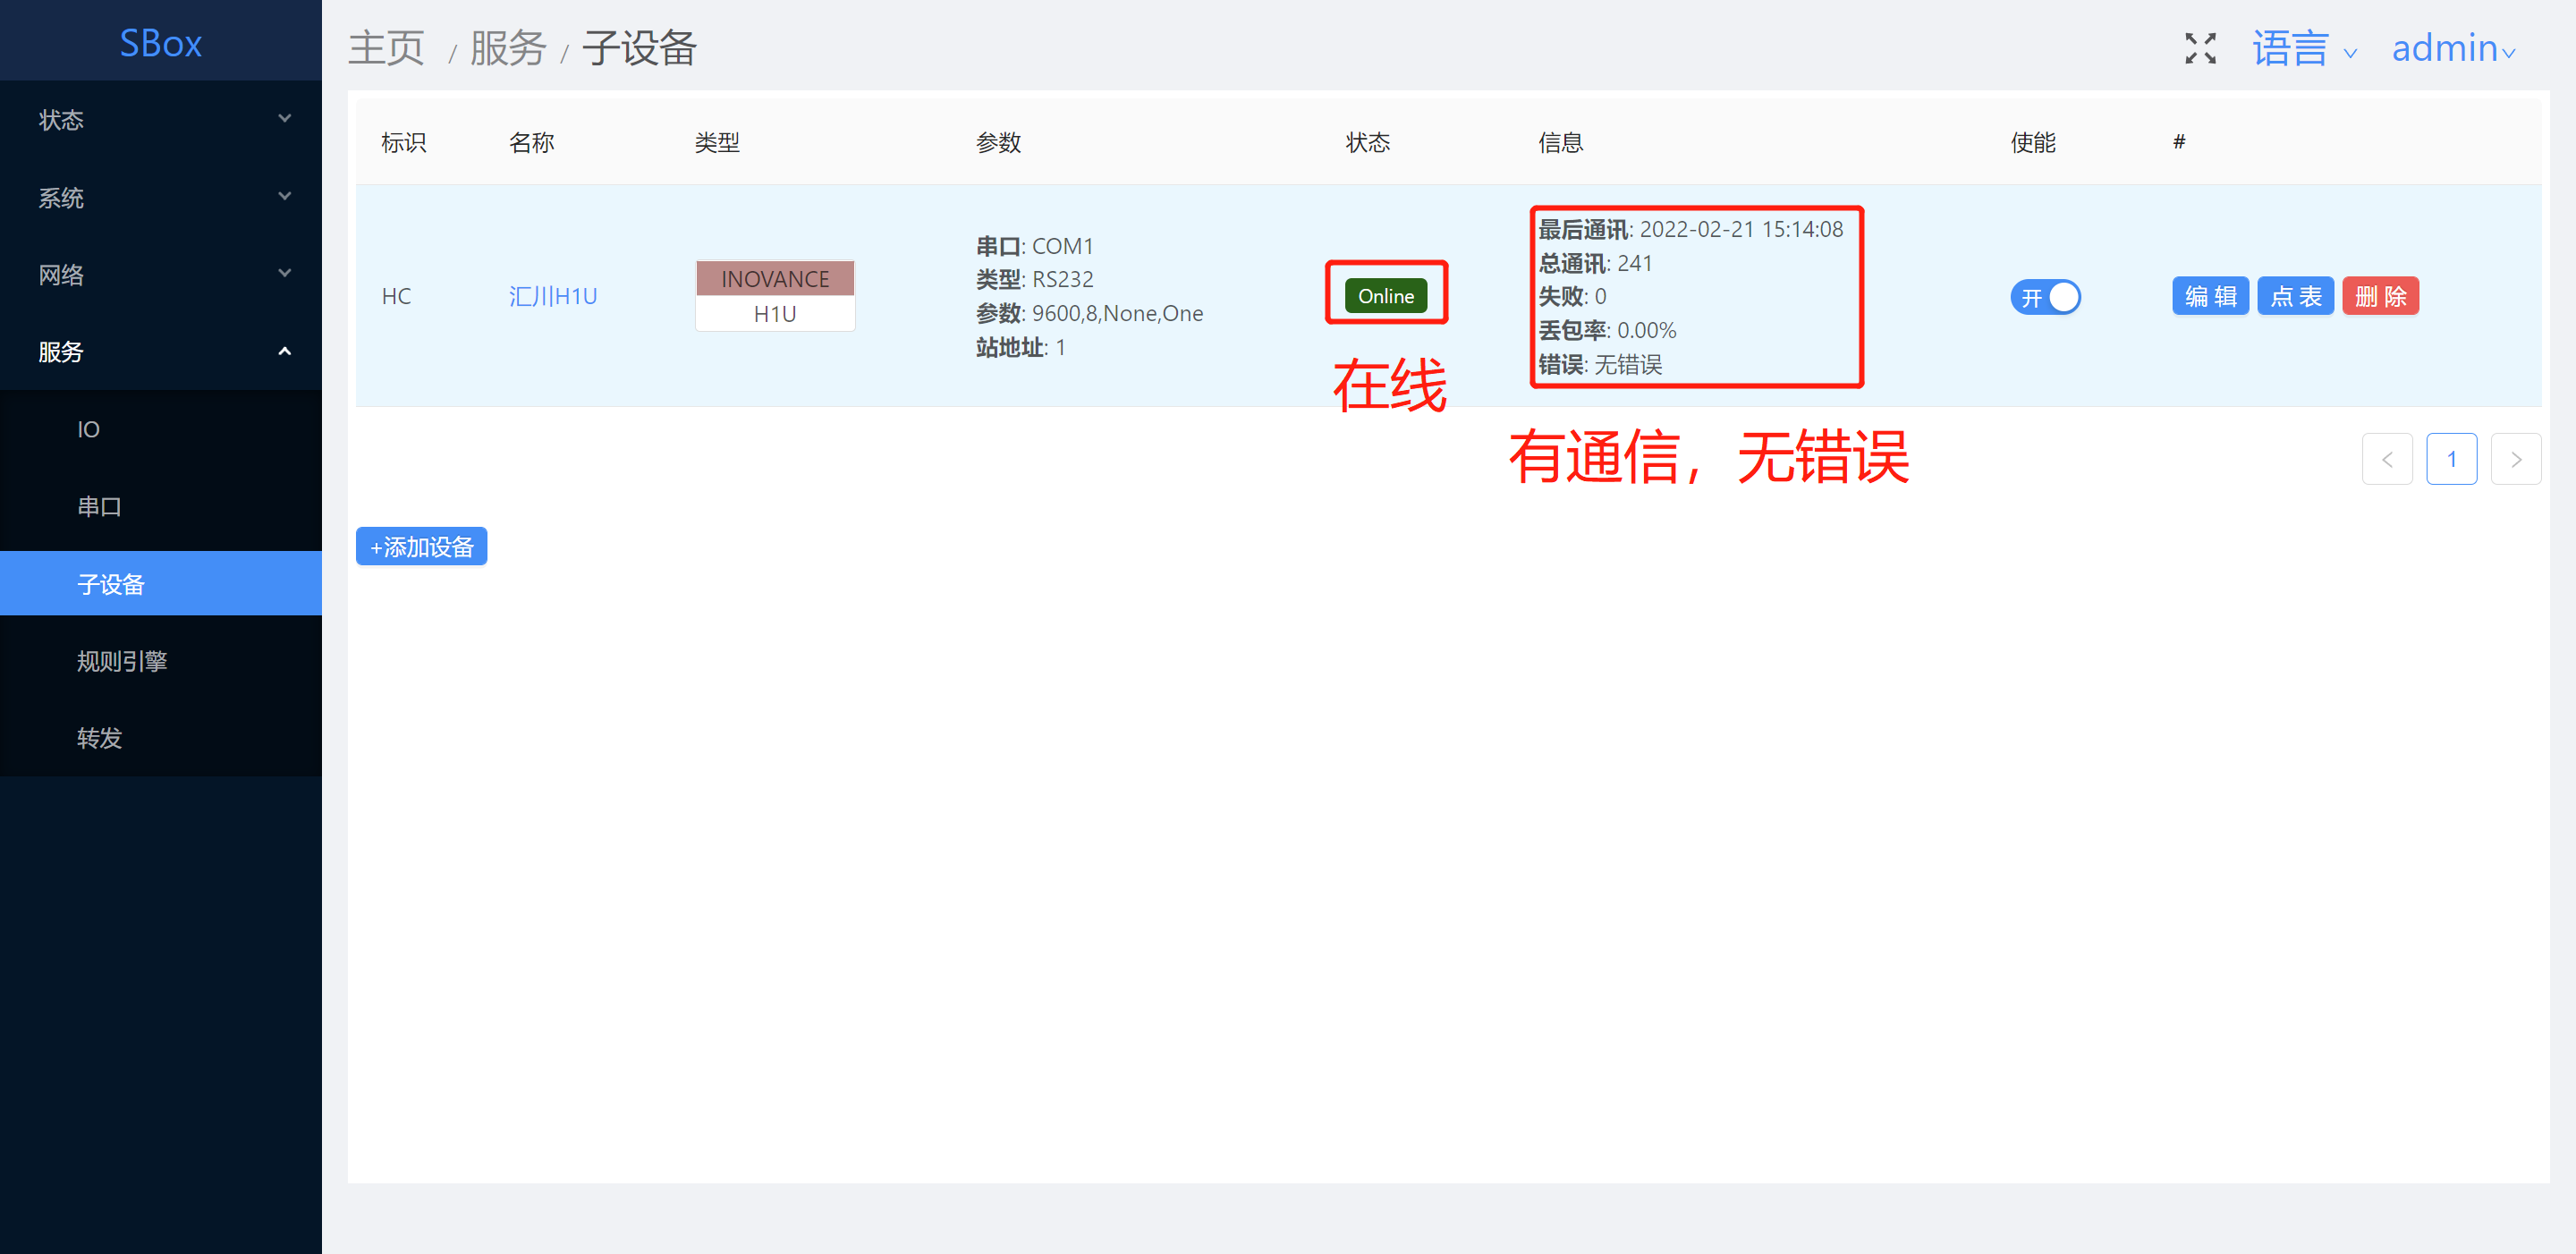Open the admin user dropdown

click(x=2452, y=48)
